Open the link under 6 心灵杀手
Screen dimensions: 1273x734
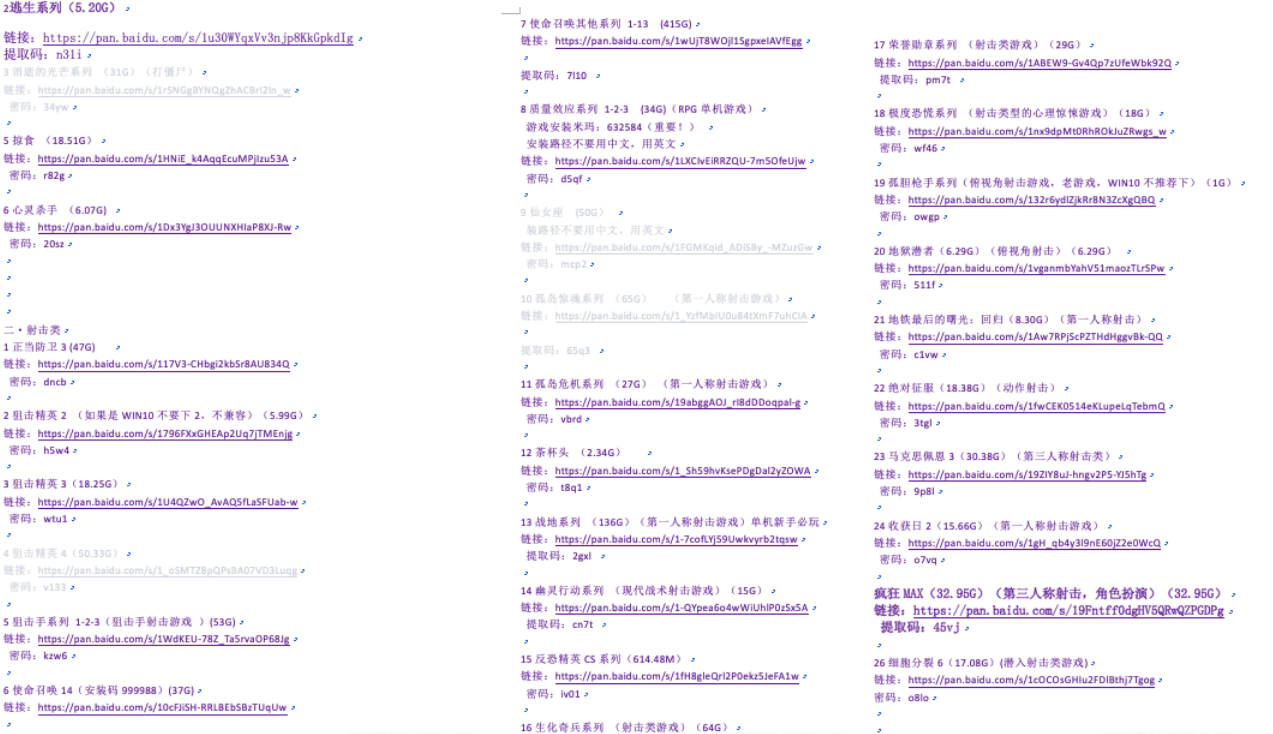[164, 227]
